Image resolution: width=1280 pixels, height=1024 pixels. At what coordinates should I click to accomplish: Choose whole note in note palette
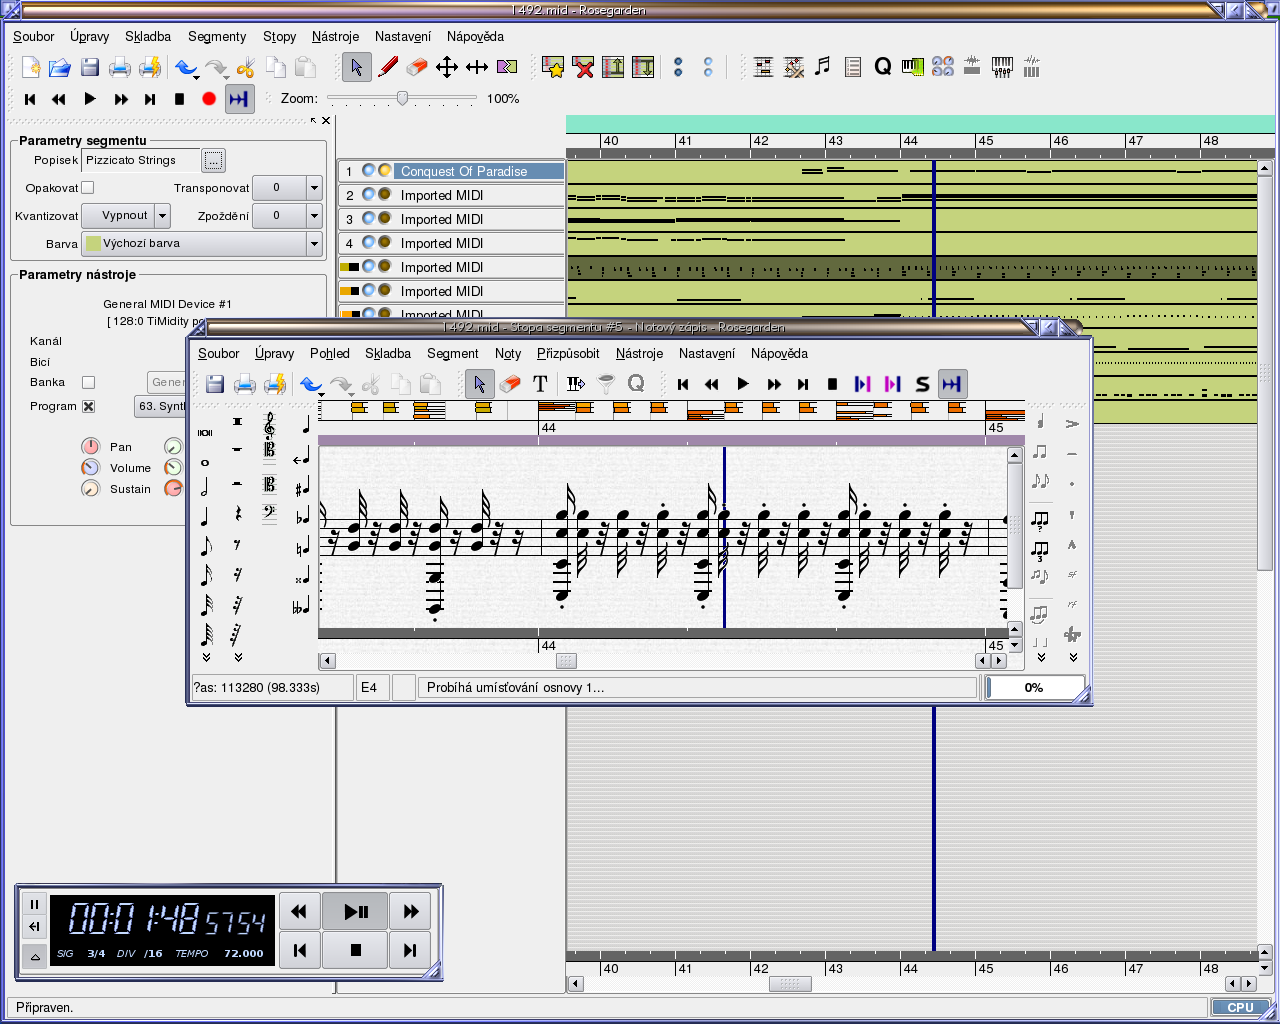[x=205, y=462]
